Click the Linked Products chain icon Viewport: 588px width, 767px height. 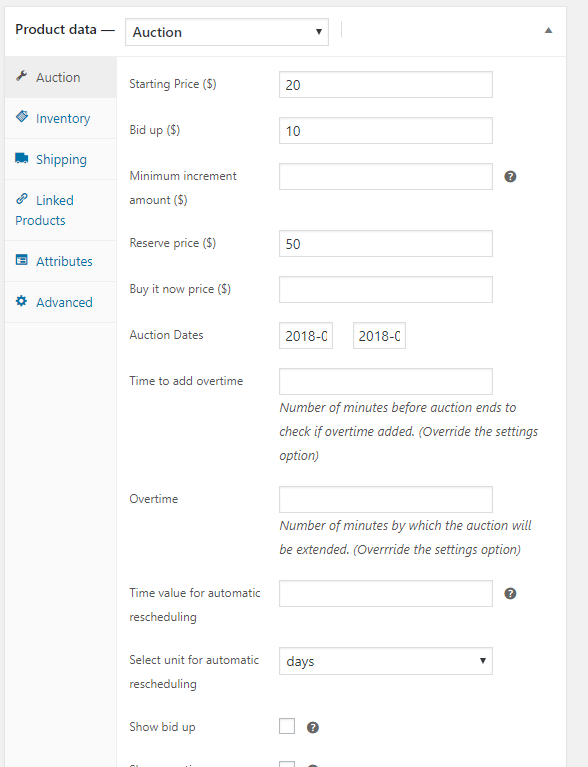coord(22,199)
